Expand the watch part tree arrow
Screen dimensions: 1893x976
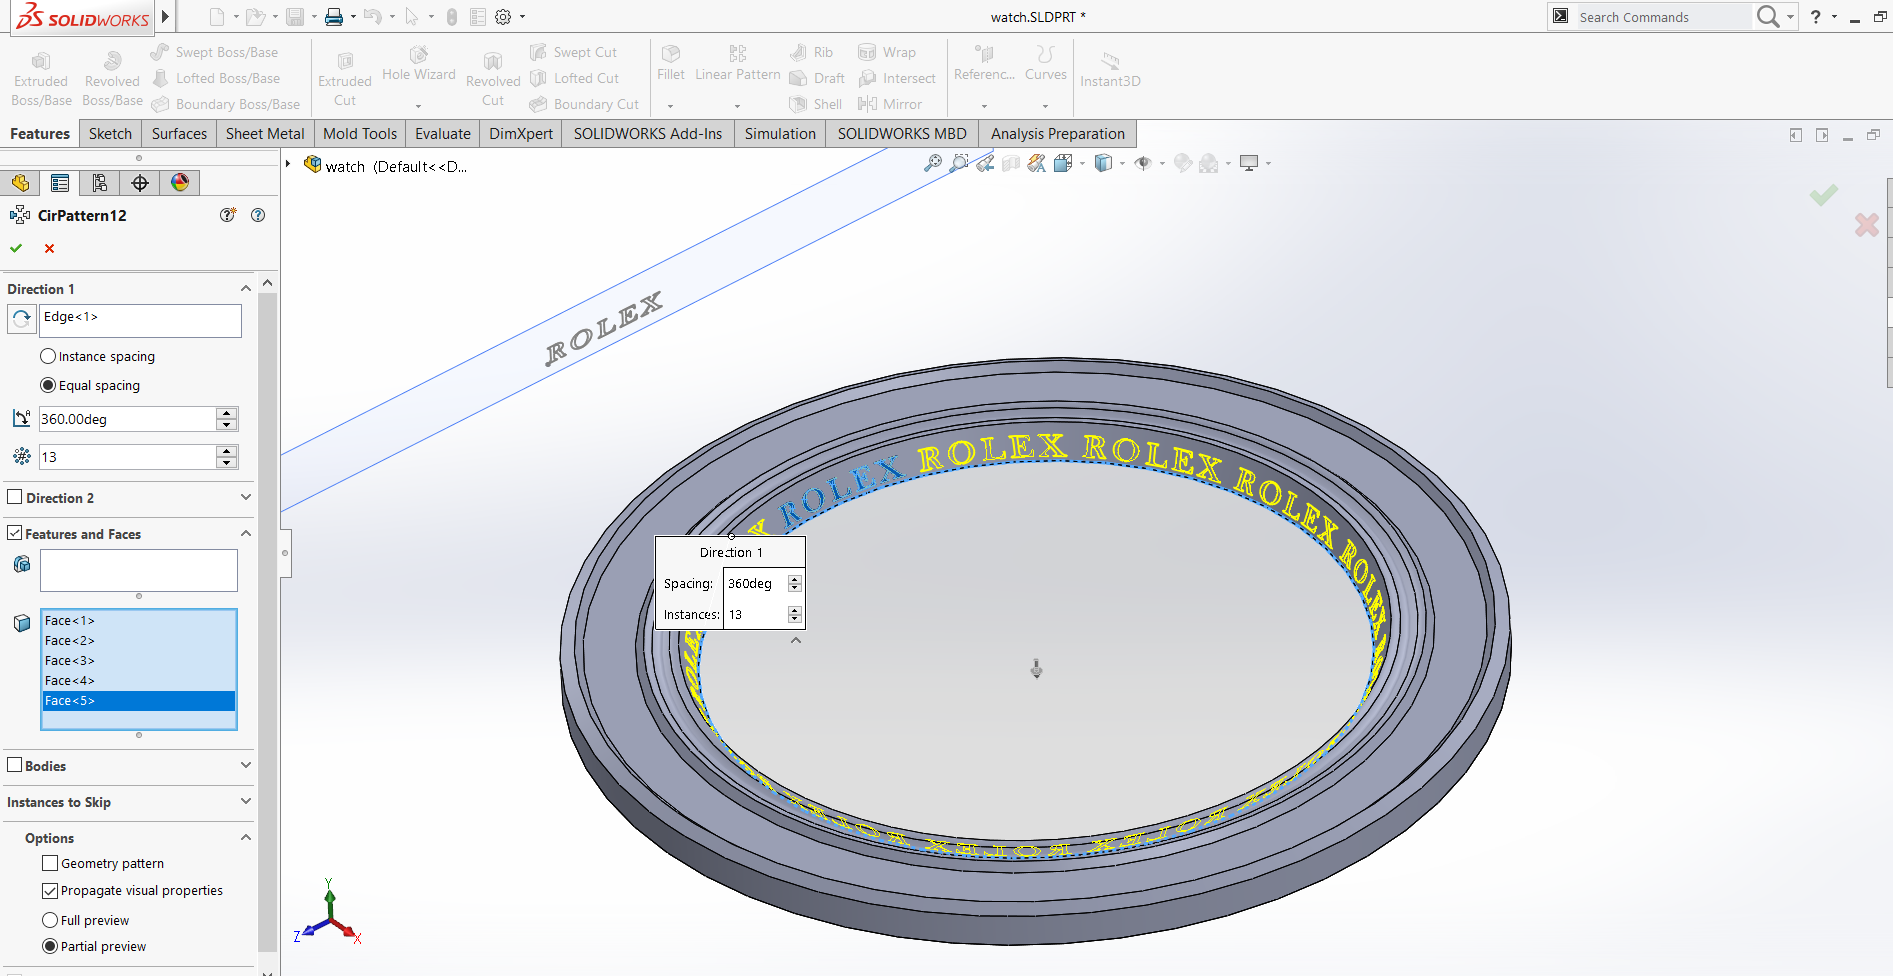click(x=288, y=164)
